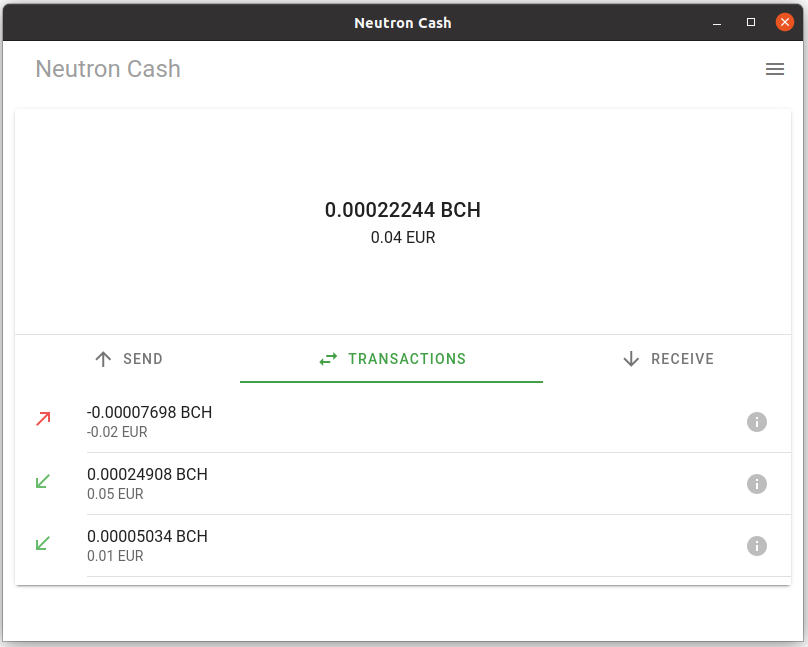
Task: Click the up arrow icon next to SEND
Action: pos(103,359)
